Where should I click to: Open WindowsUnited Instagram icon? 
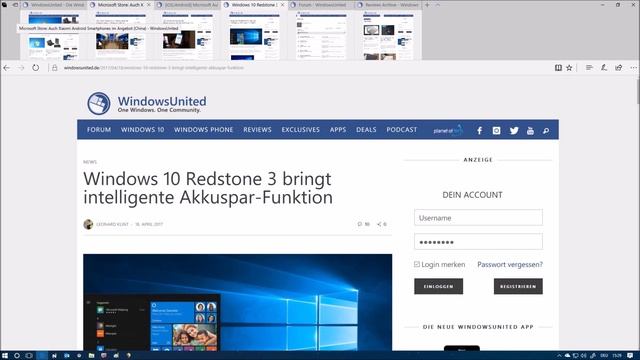(496, 130)
